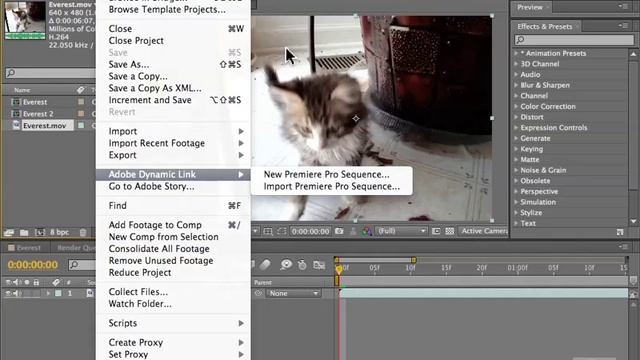
Task: Open Effects & Presets panel menu icon
Action: (623, 26)
